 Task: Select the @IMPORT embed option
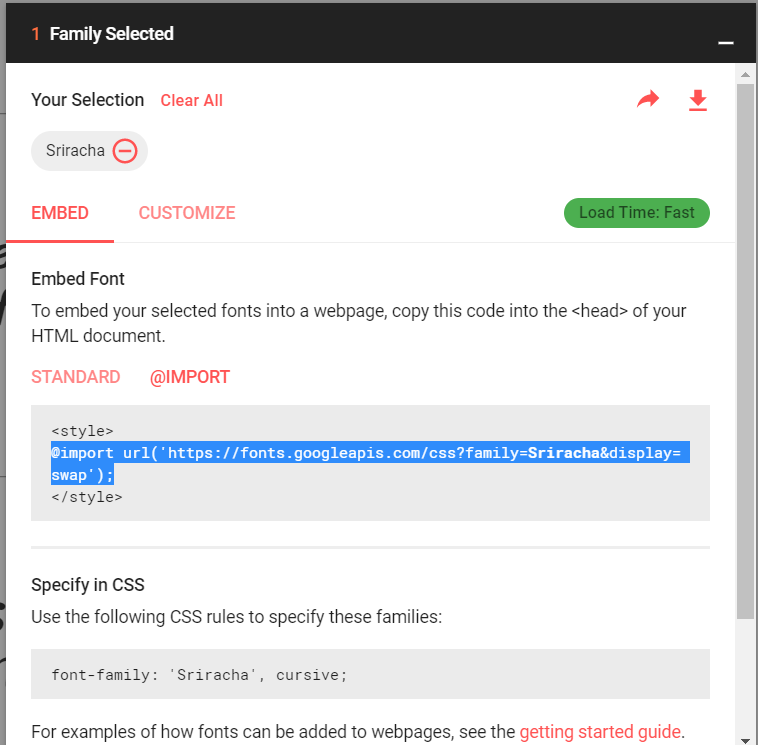click(190, 377)
